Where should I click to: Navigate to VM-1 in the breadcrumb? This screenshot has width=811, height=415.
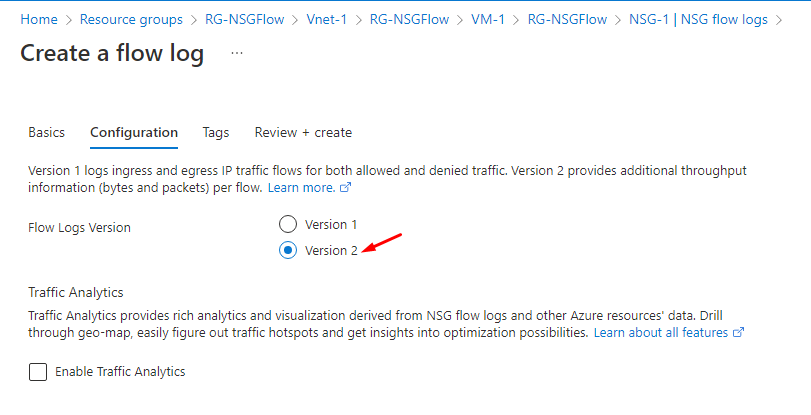coord(488,20)
